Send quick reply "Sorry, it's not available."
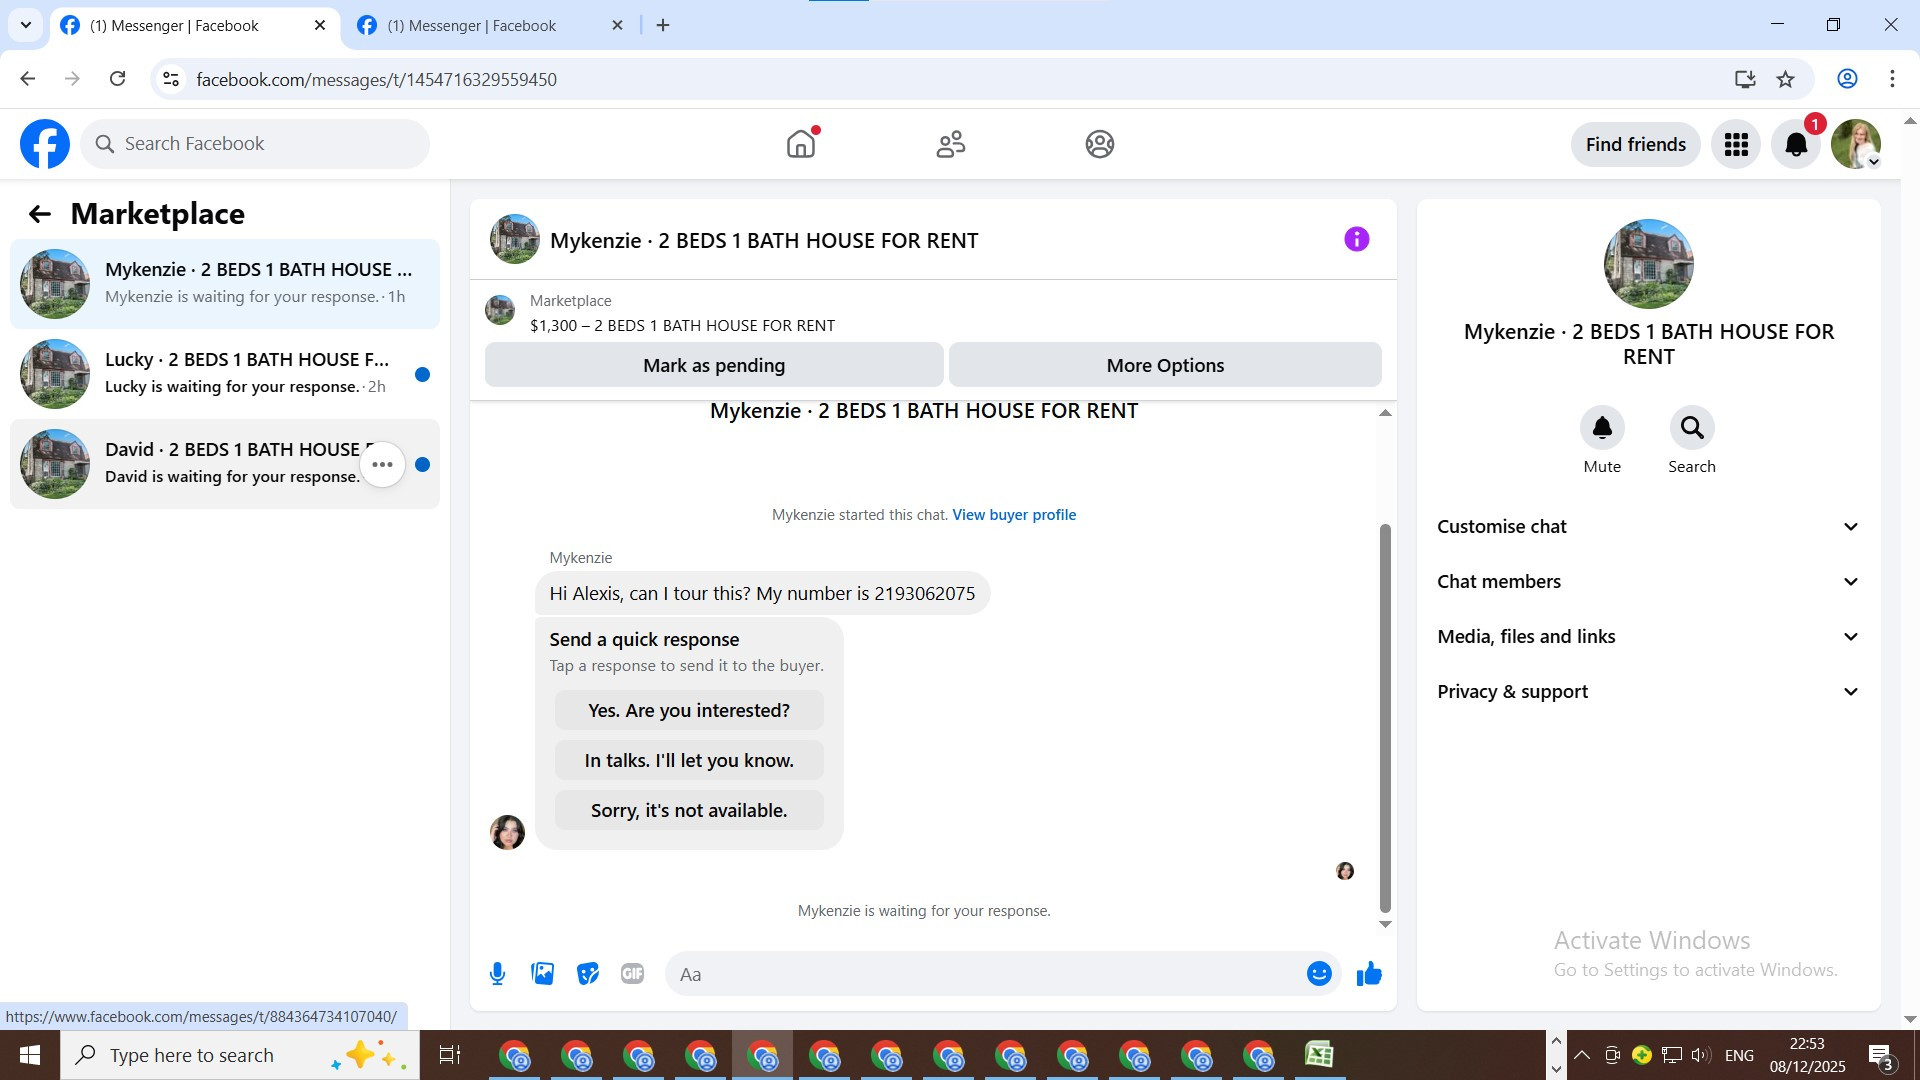This screenshot has width=1920, height=1080. [x=689, y=811]
